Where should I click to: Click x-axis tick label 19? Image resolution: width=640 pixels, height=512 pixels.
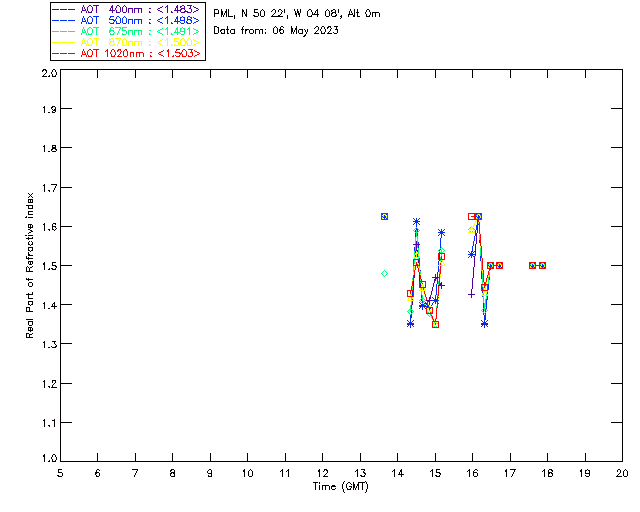click(x=585, y=473)
